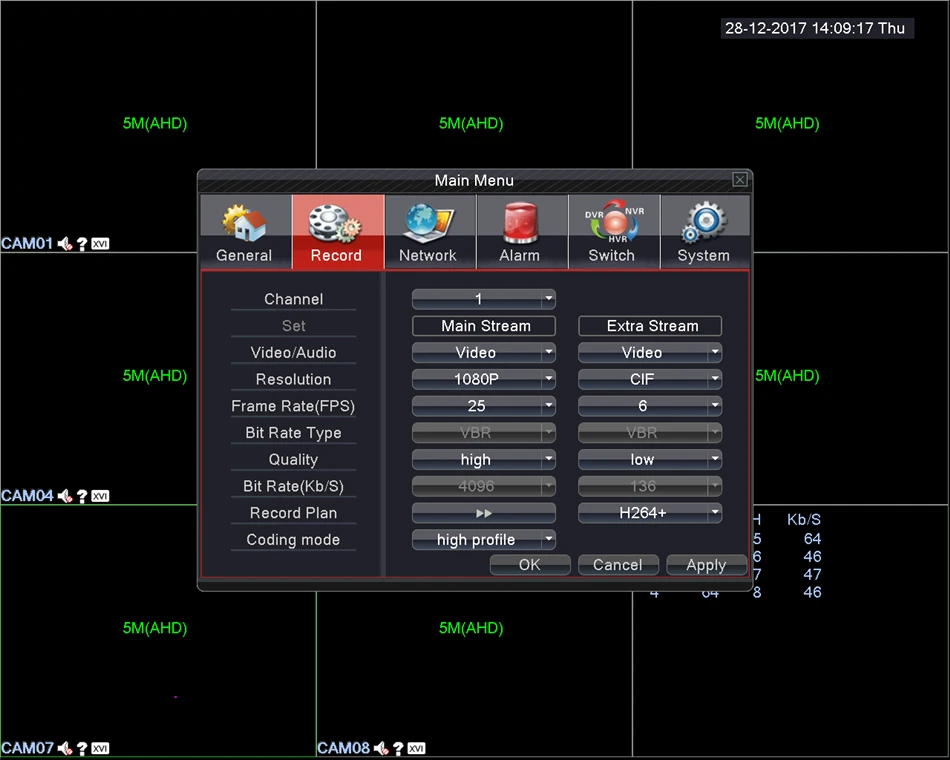Click 5M(AHD) text in CAM08 pane
The height and width of the screenshot is (760, 950).
(471, 628)
